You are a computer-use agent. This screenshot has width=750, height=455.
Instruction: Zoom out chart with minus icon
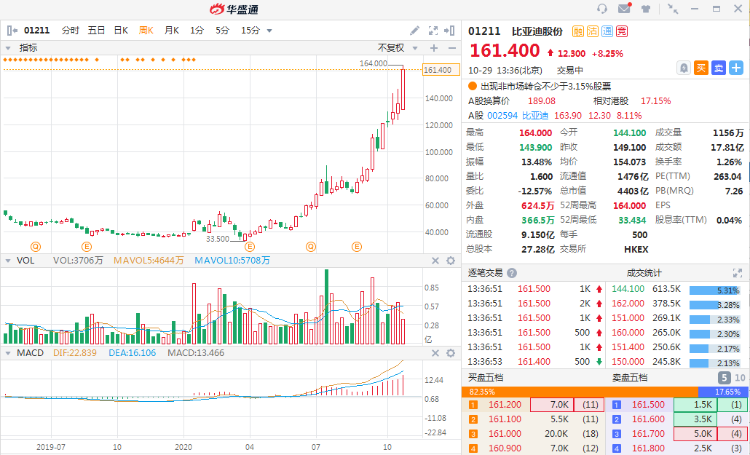coord(452,48)
